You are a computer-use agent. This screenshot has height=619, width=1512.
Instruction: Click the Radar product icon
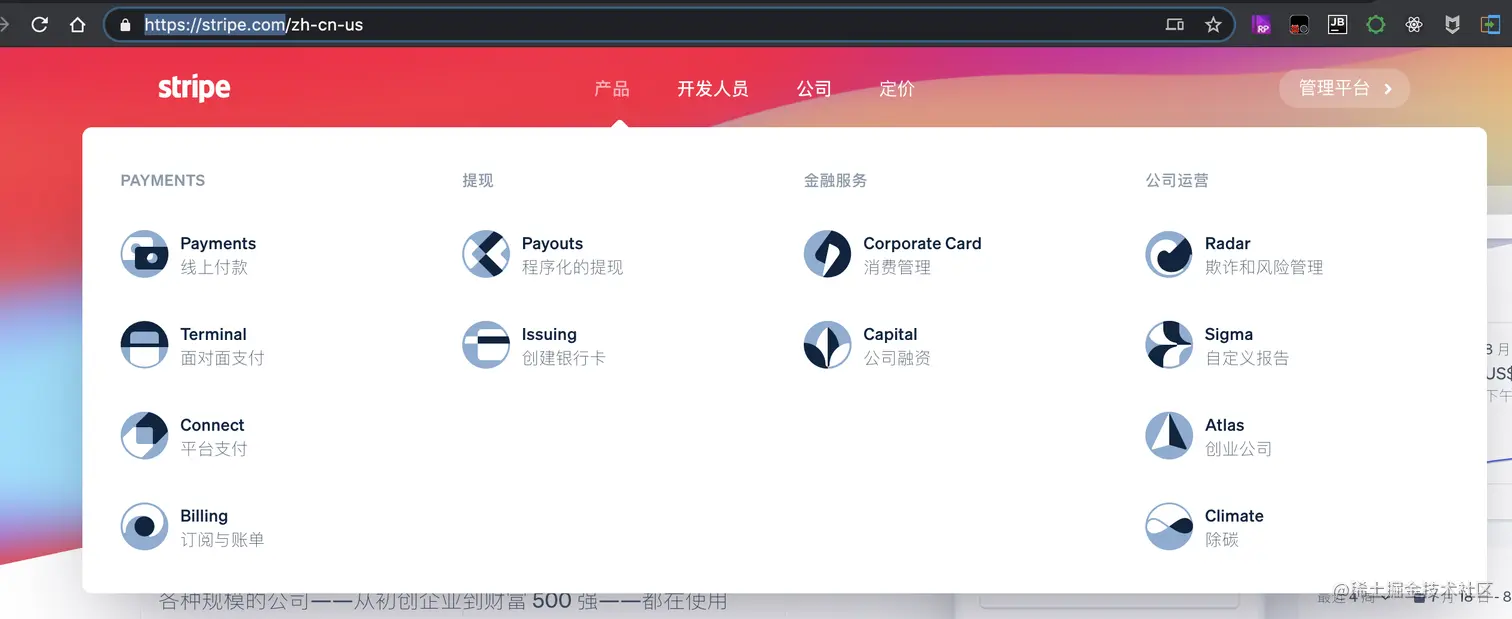point(1169,254)
